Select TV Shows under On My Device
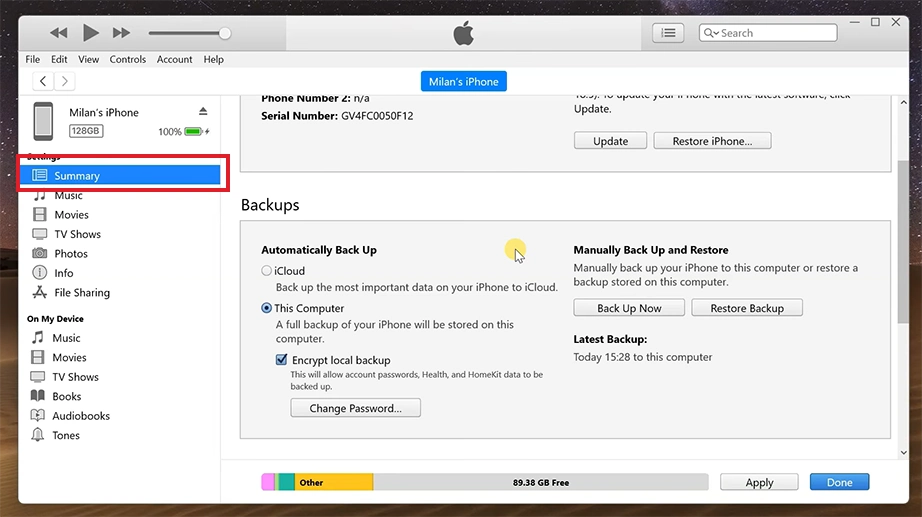 (75, 376)
